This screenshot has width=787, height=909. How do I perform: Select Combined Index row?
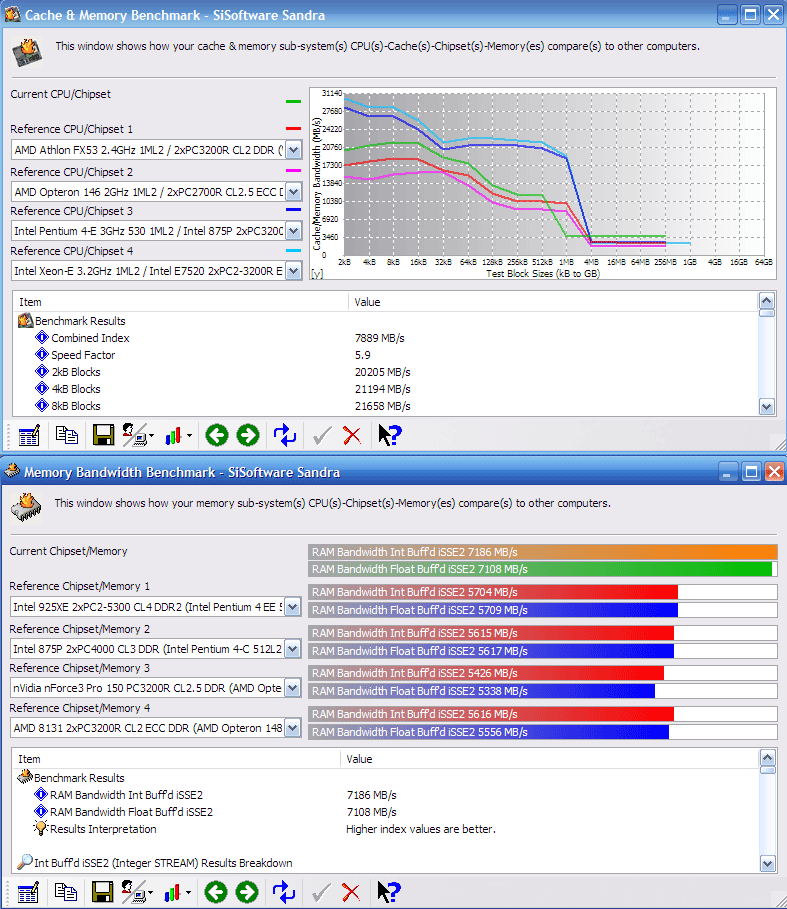click(385, 338)
